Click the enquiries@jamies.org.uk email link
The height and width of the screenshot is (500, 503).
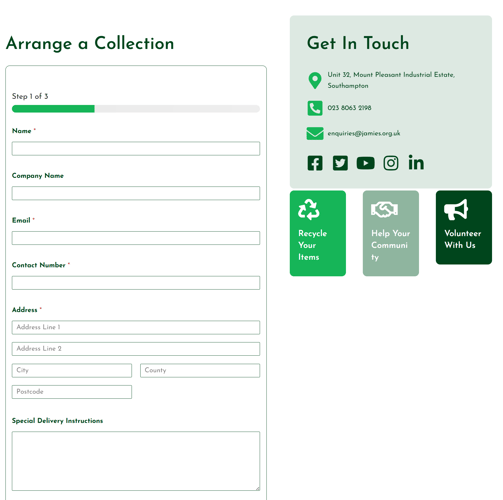(x=364, y=133)
